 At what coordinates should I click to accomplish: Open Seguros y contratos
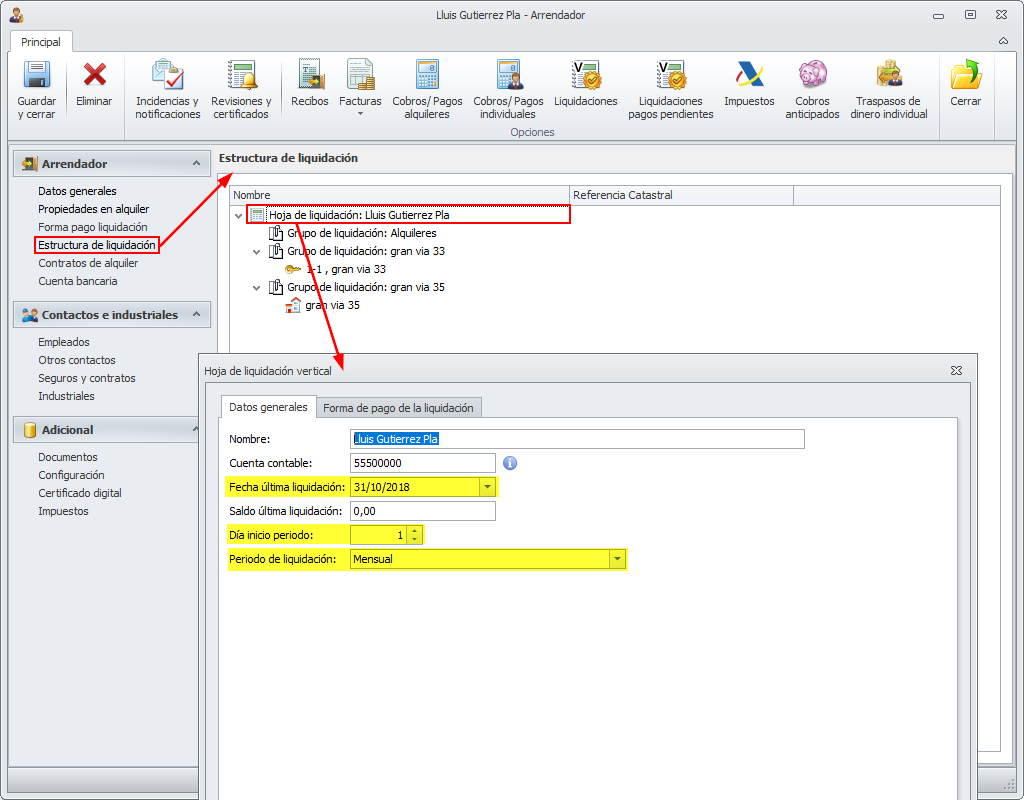click(x=87, y=378)
